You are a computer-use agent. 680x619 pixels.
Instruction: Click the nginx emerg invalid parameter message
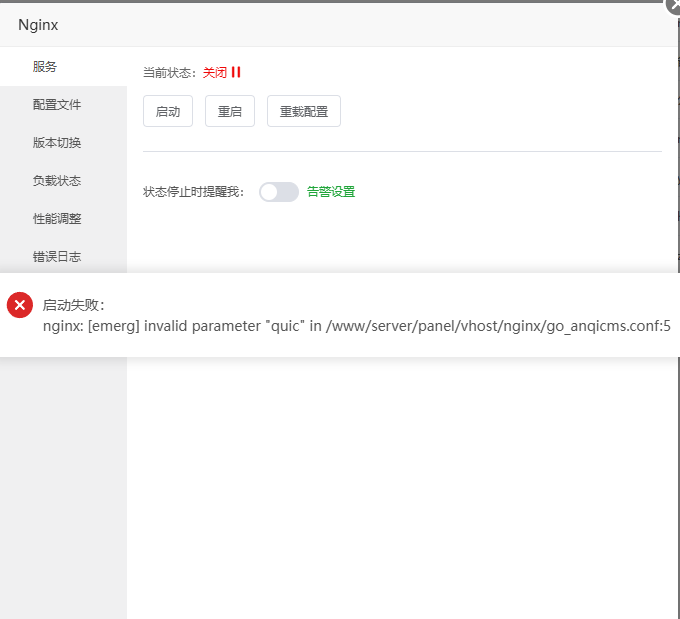(x=356, y=326)
